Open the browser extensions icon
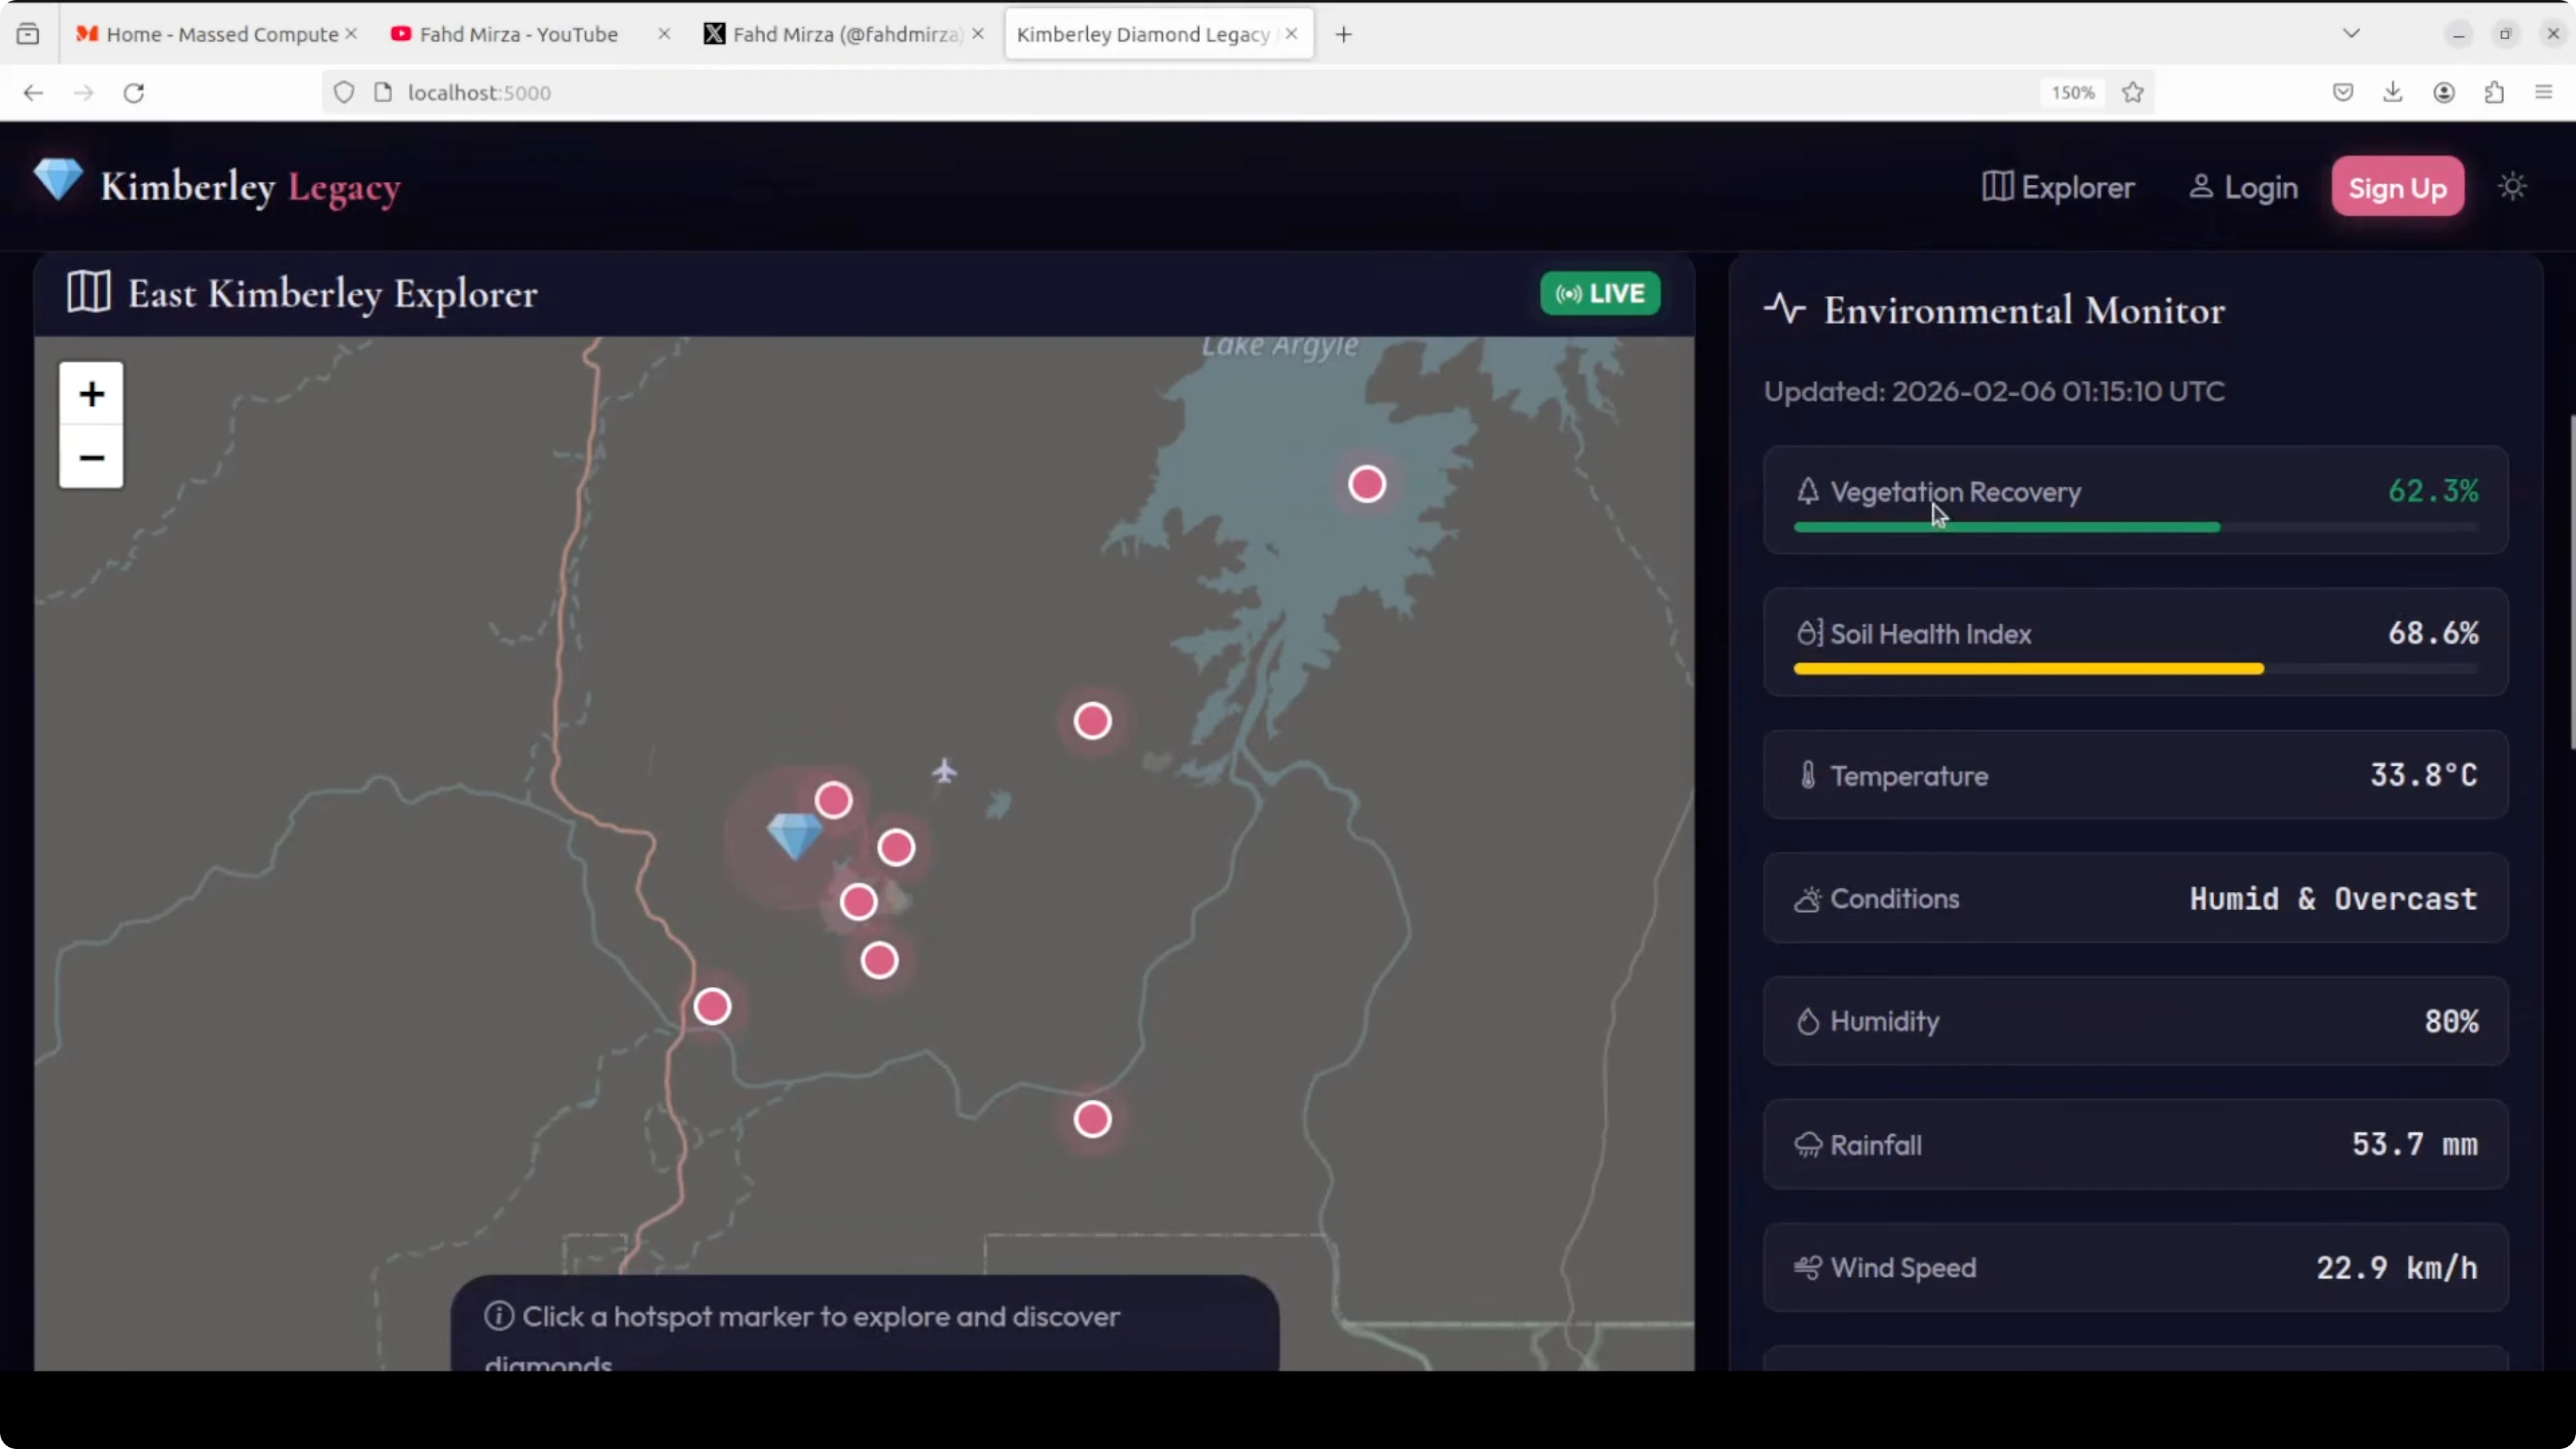 (x=2494, y=93)
